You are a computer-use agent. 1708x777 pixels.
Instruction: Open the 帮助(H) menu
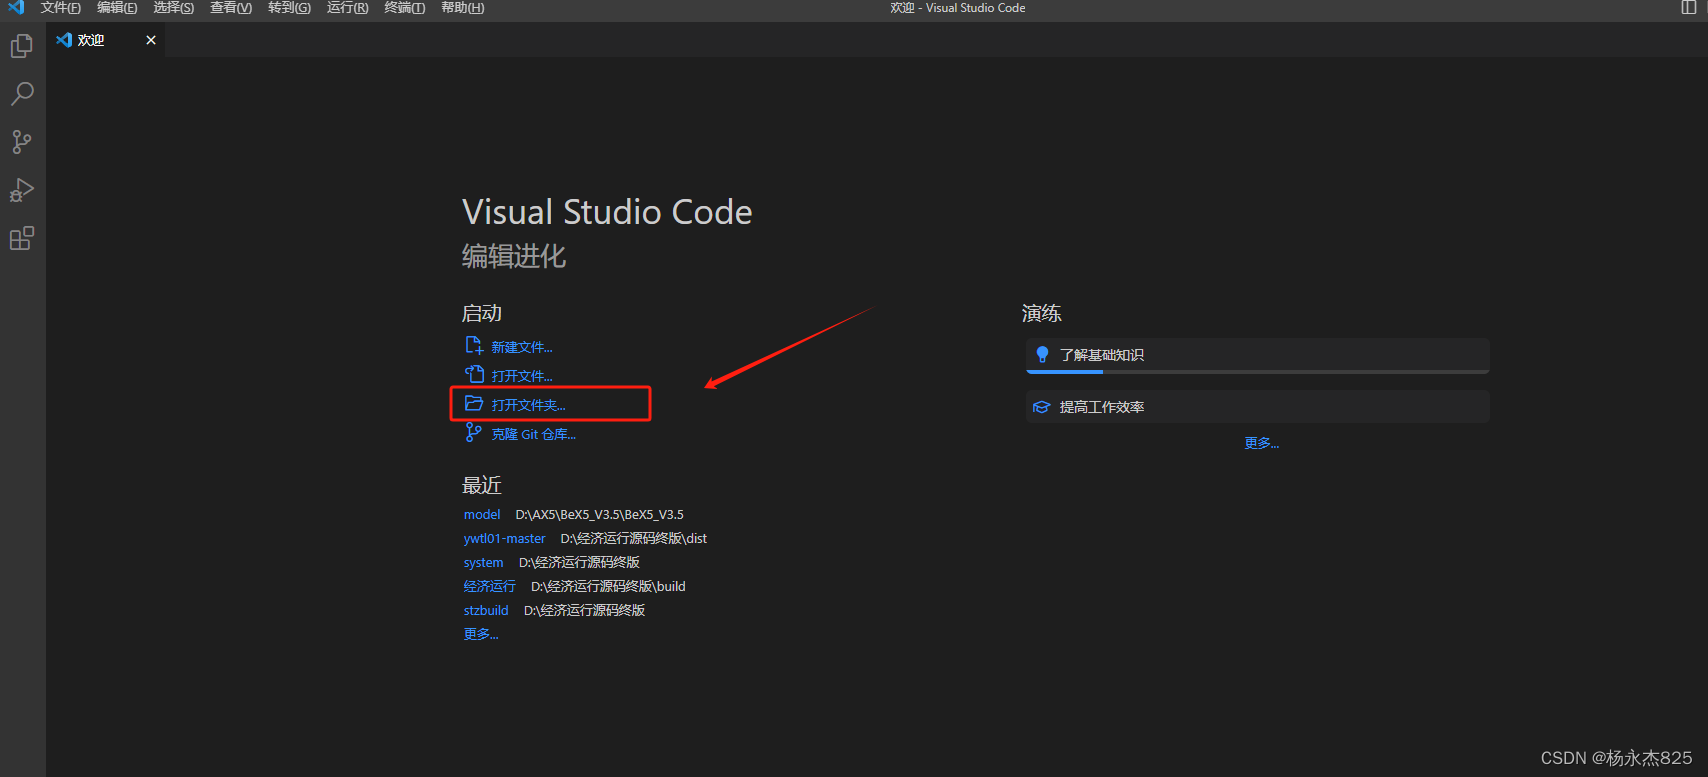point(463,7)
